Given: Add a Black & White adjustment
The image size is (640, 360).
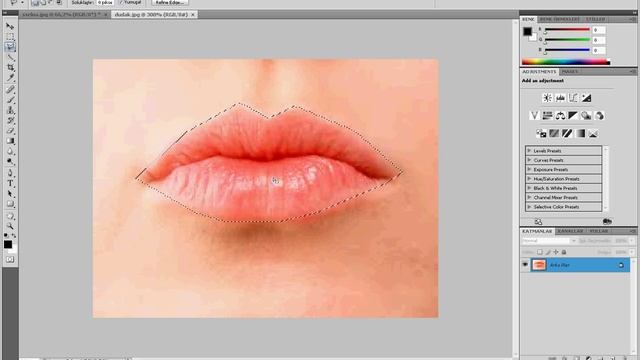Looking at the screenshot, I should pyautogui.click(x=573, y=116).
